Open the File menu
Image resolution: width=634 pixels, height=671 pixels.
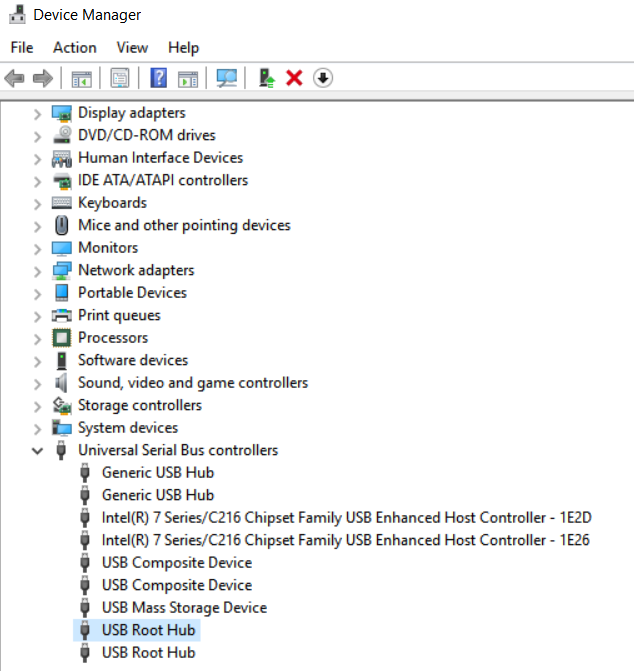22,48
